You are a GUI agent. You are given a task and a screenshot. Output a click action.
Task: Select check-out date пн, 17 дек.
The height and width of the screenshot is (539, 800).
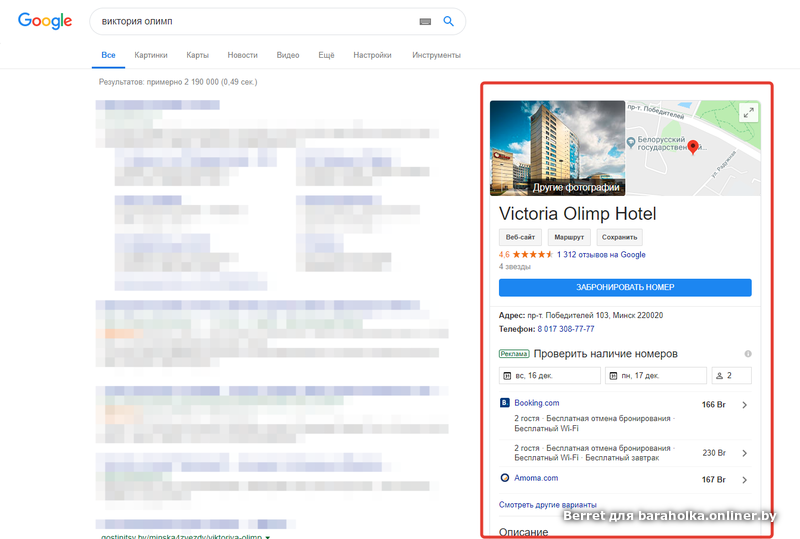pyautogui.click(x=656, y=376)
